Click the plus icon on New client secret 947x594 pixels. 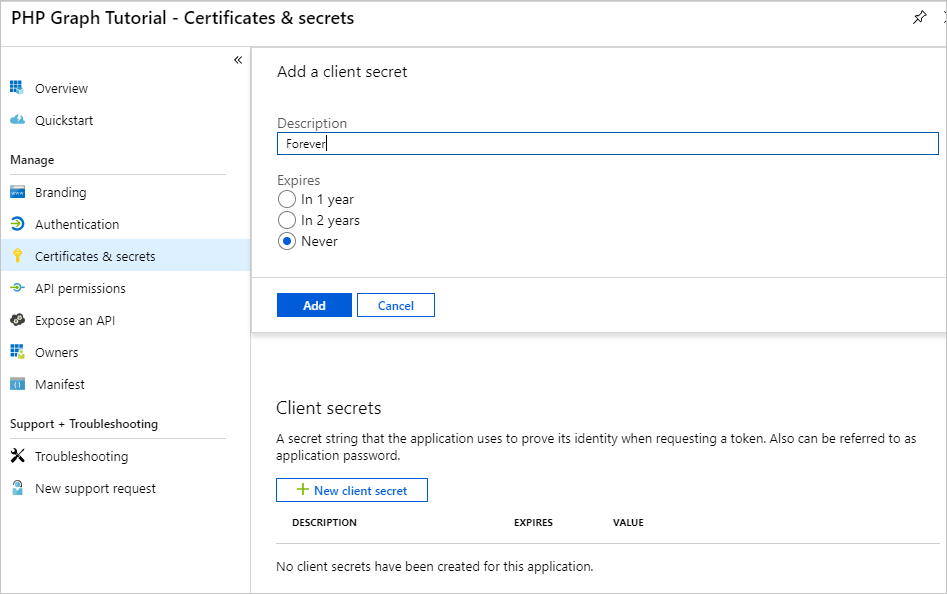(303, 490)
